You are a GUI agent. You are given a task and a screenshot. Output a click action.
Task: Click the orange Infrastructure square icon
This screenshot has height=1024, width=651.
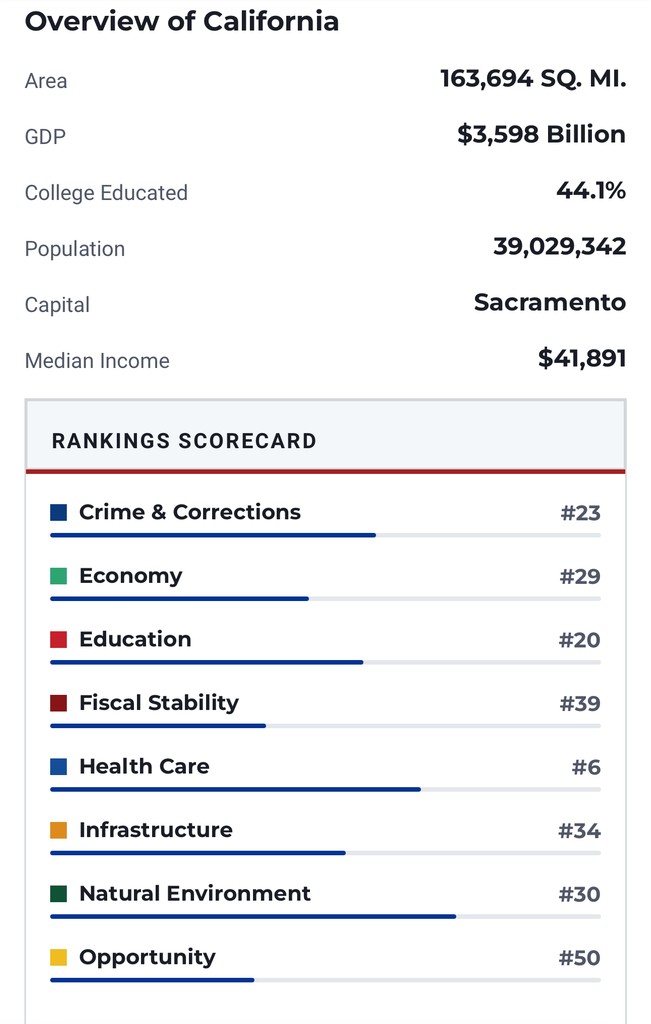coord(59,830)
